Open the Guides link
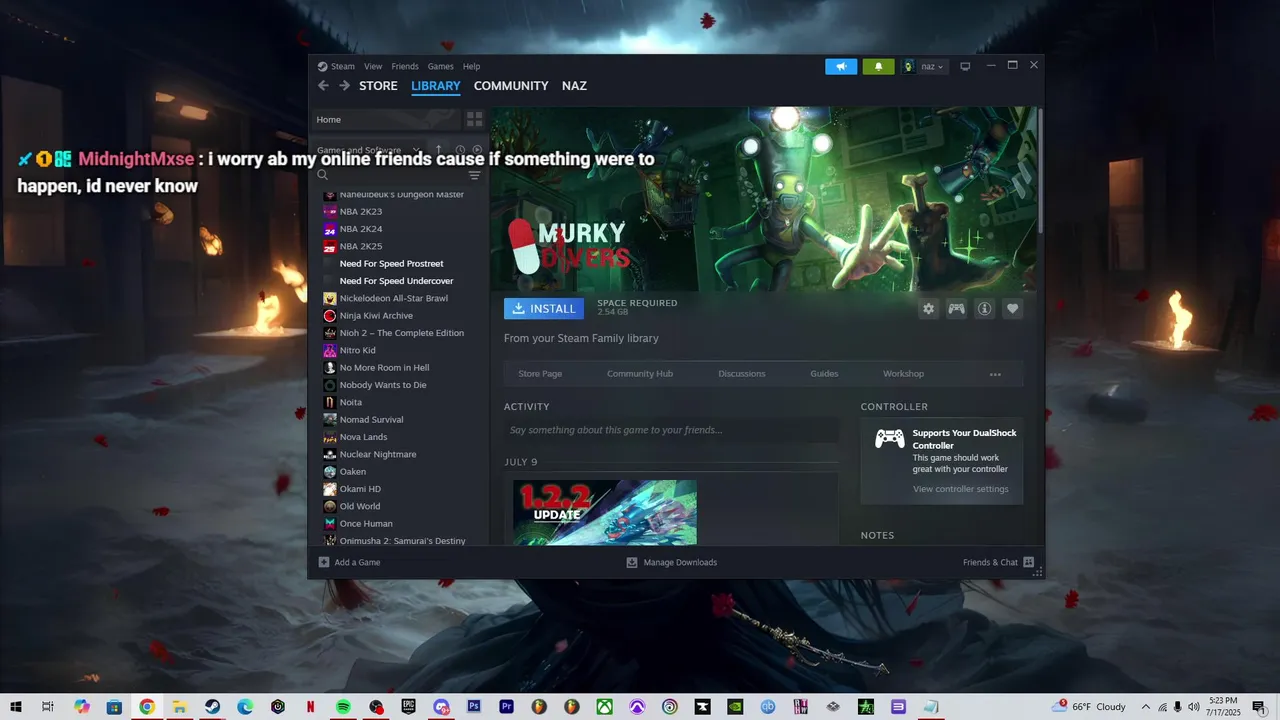This screenshot has width=1280, height=720. coord(824,374)
